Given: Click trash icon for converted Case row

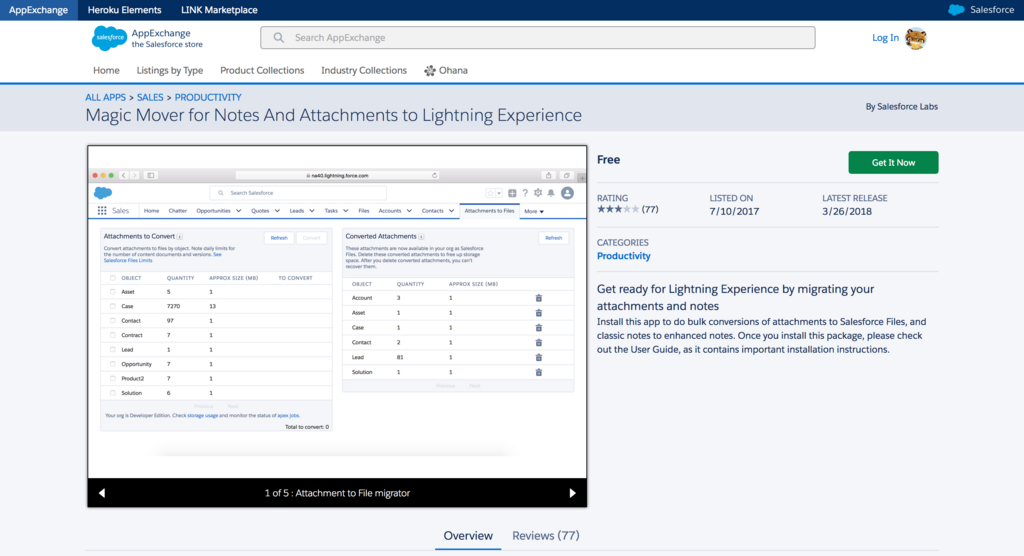Looking at the screenshot, I should point(539,327).
